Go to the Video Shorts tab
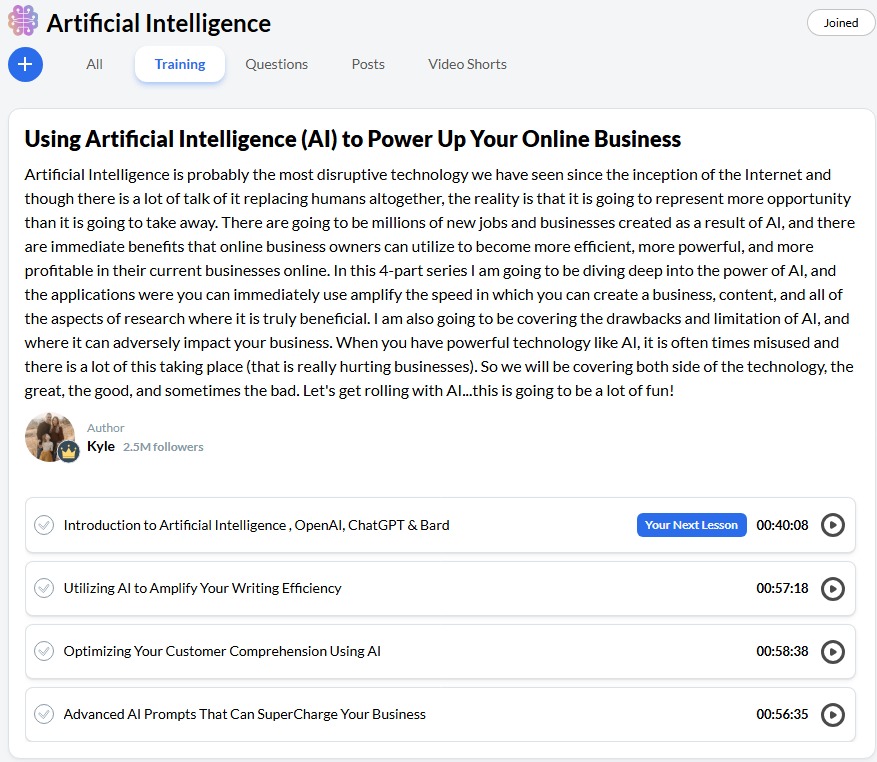The height and width of the screenshot is (762, 877). tap(467, 64)
